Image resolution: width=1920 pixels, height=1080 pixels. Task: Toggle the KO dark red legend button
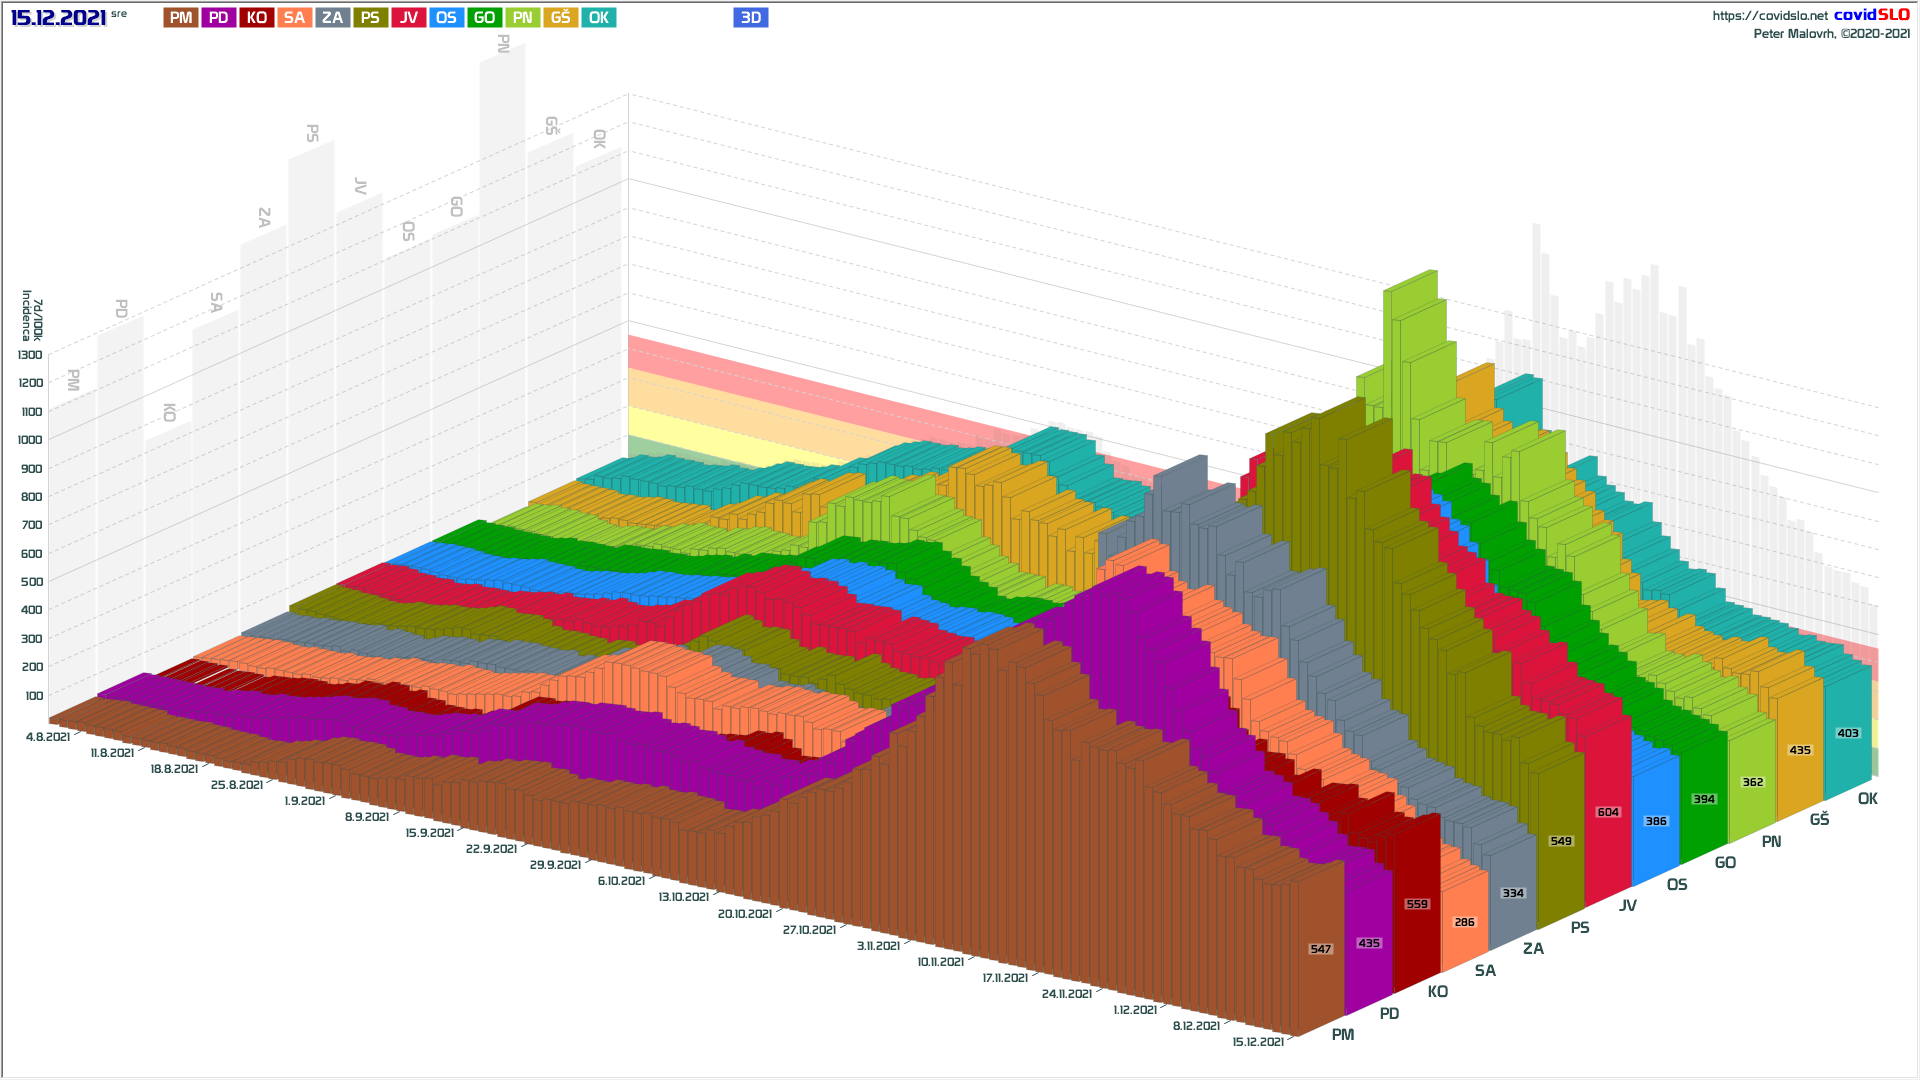click(257, 18)
